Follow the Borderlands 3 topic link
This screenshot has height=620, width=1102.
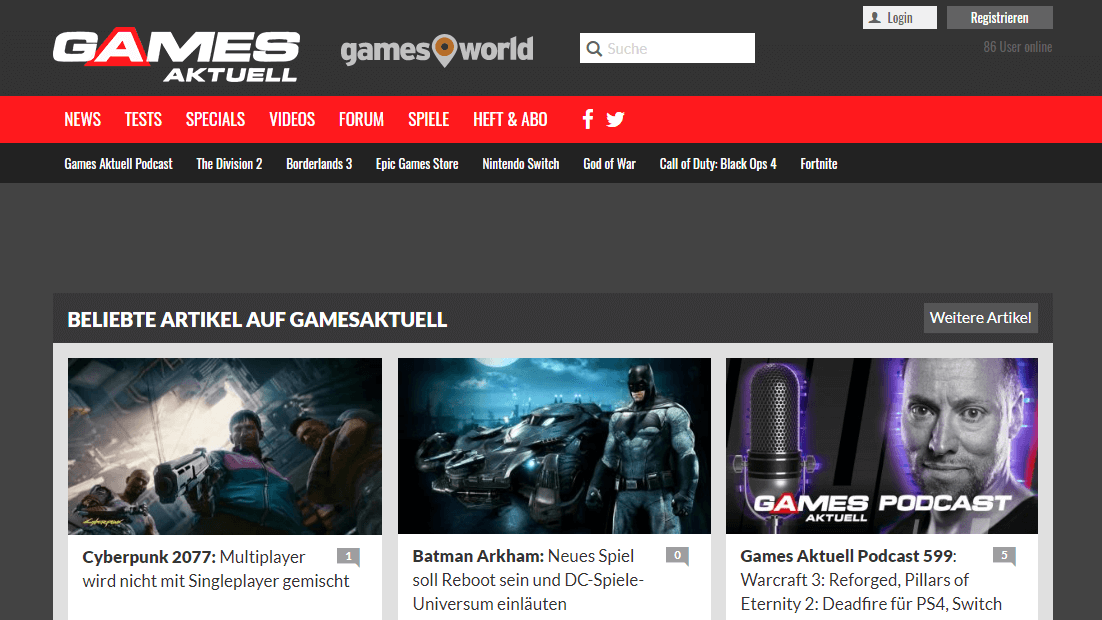[319, 164]
